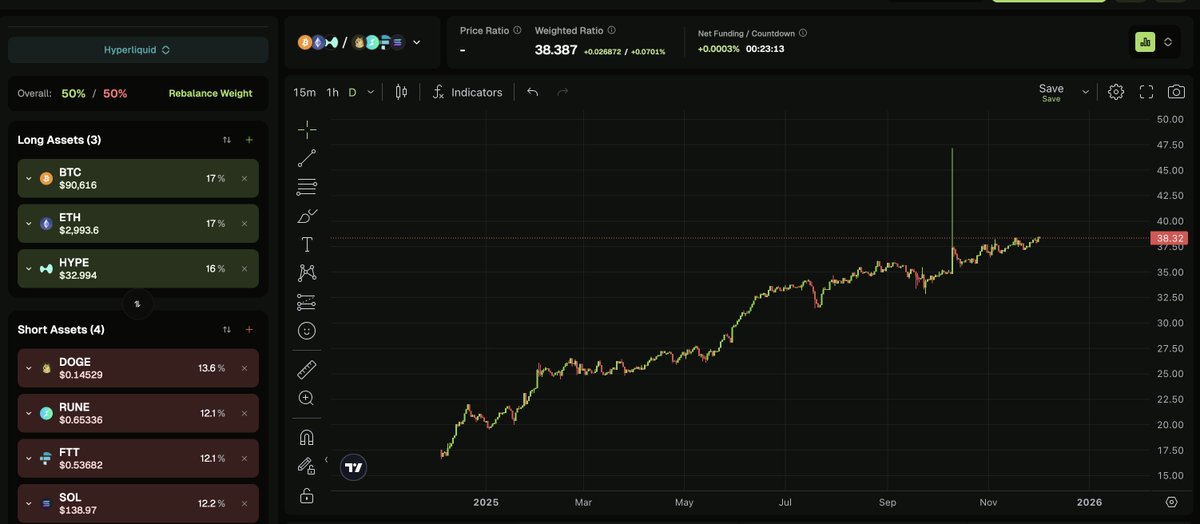1200x524 pixels.
Task: Remove FTT from short assets
Action: pos(244,458)
